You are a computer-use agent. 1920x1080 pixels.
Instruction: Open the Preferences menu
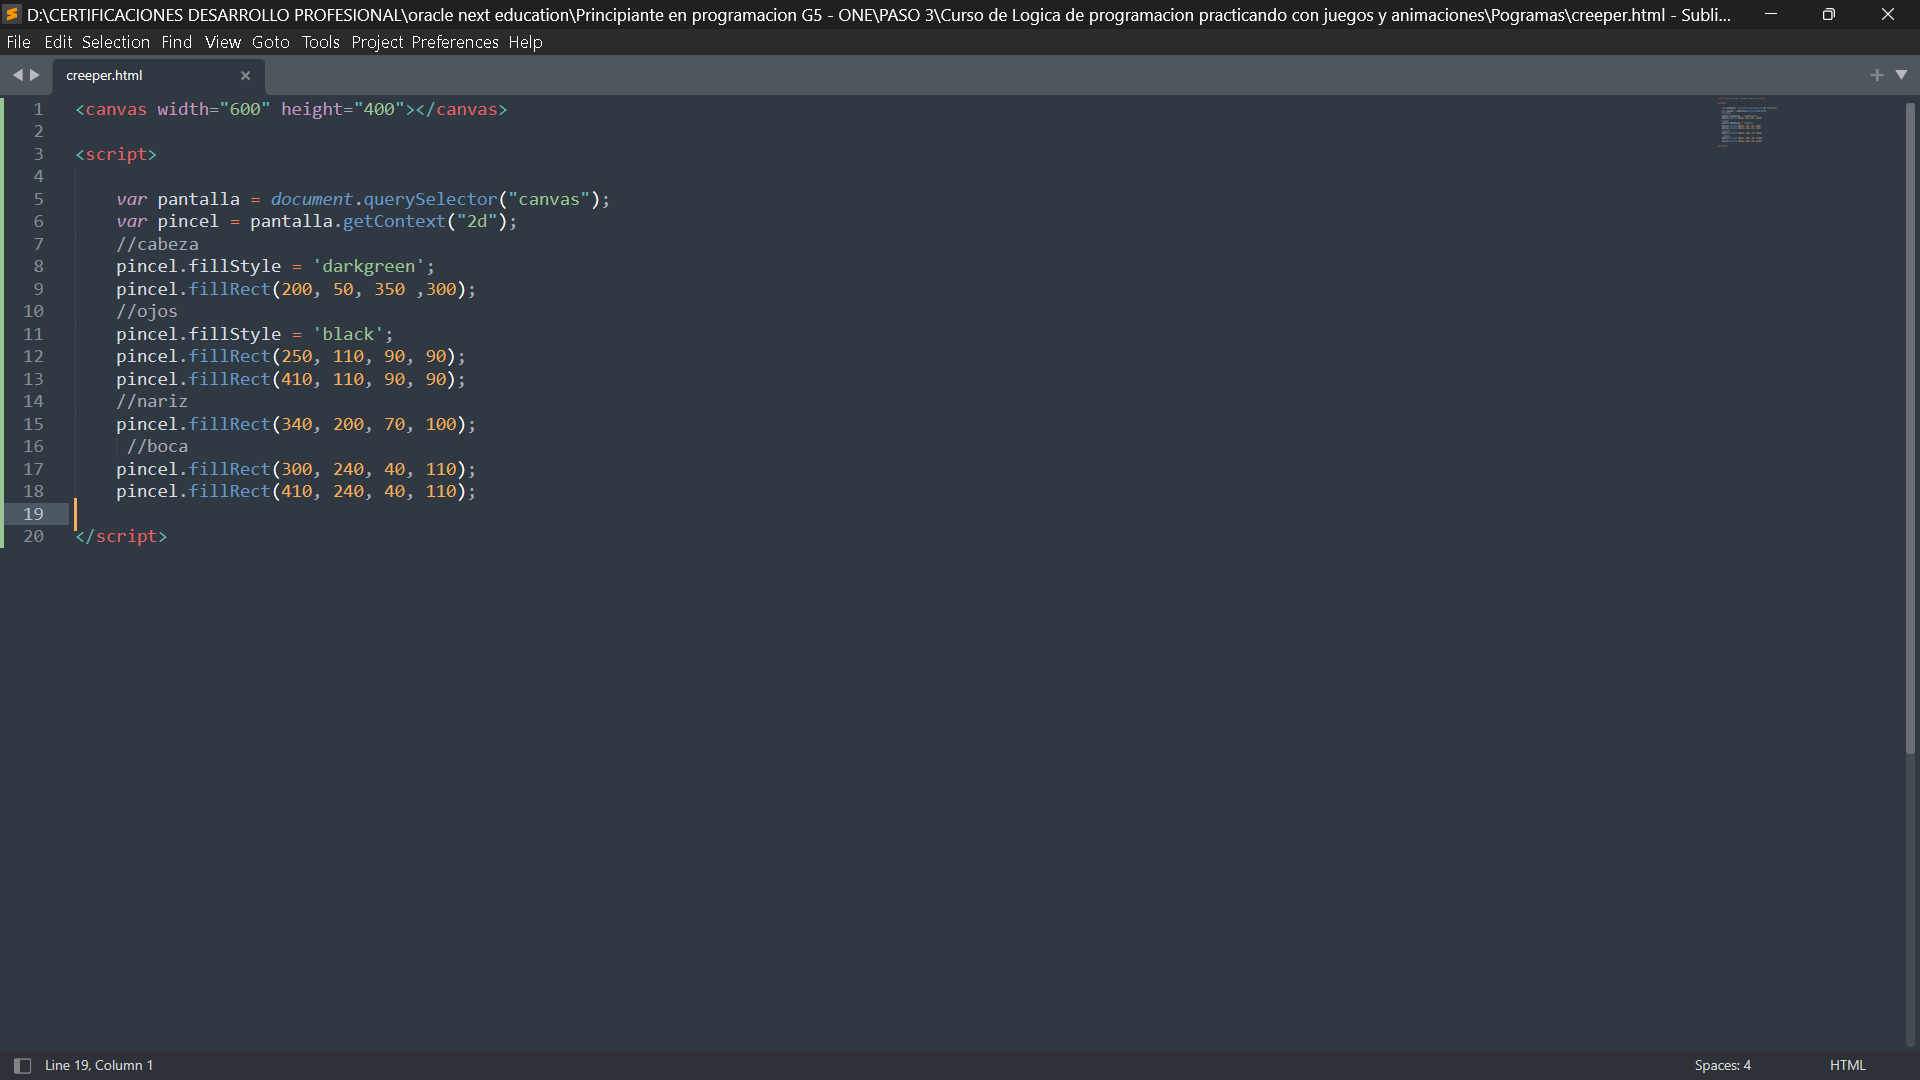pos(455,42)
